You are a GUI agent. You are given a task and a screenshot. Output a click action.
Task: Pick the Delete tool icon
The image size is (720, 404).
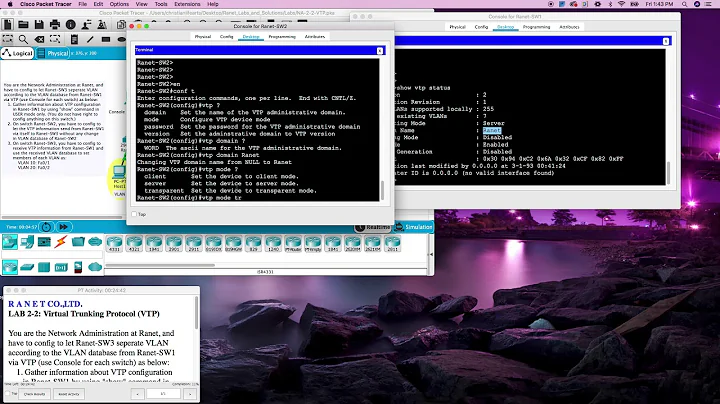click(x=39, y=39)
